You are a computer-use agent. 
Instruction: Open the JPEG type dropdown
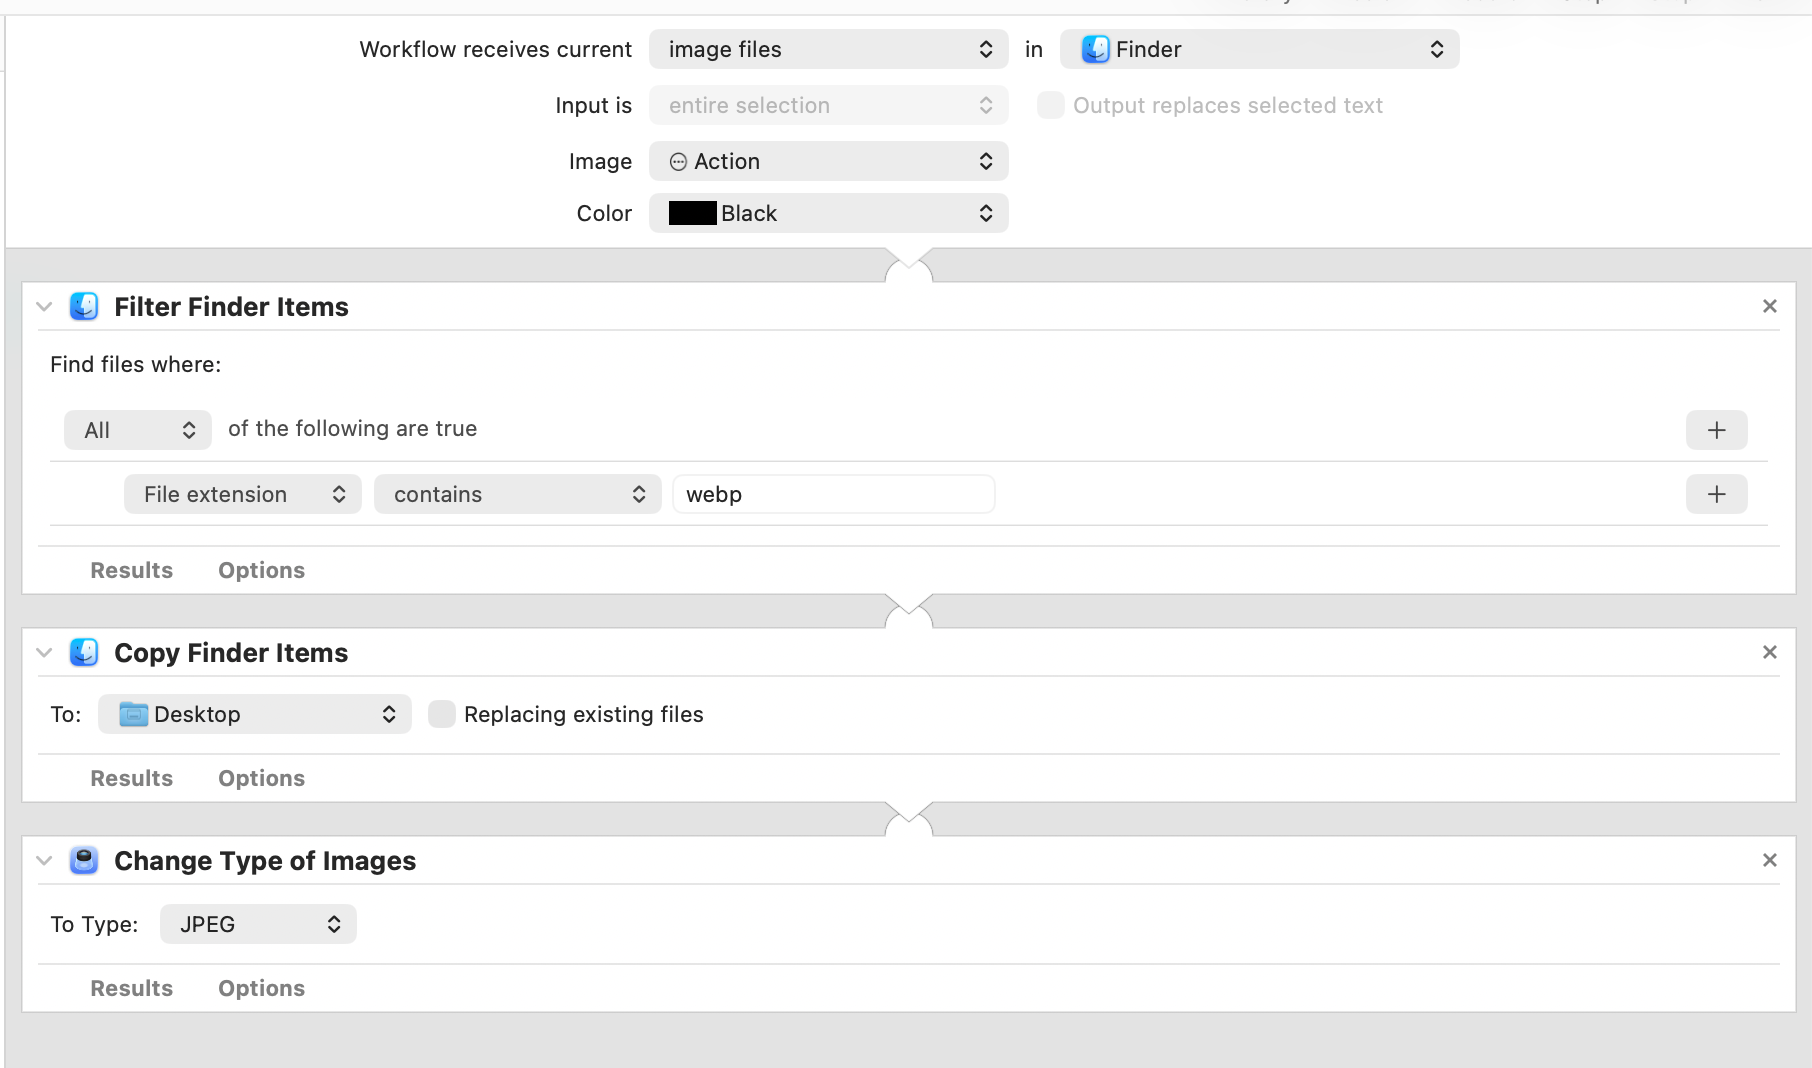(x=258, y=924)
